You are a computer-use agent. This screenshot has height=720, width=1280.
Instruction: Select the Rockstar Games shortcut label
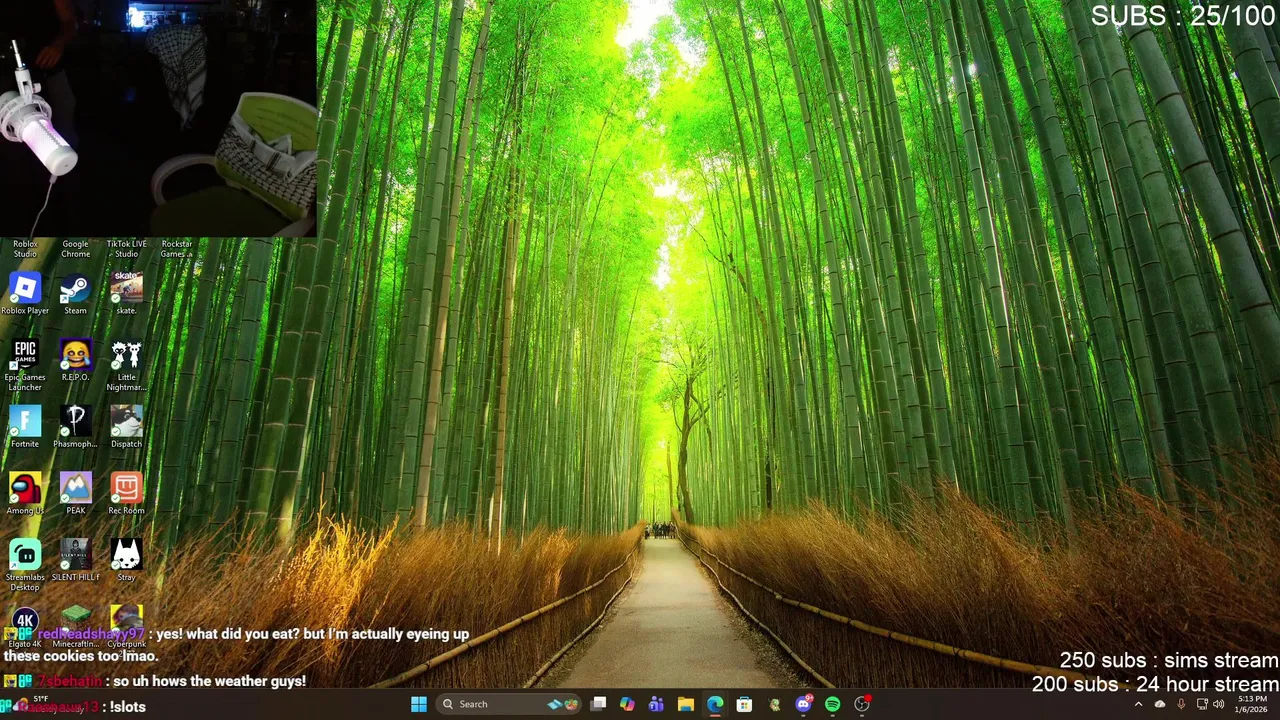[x=177, y=249]
